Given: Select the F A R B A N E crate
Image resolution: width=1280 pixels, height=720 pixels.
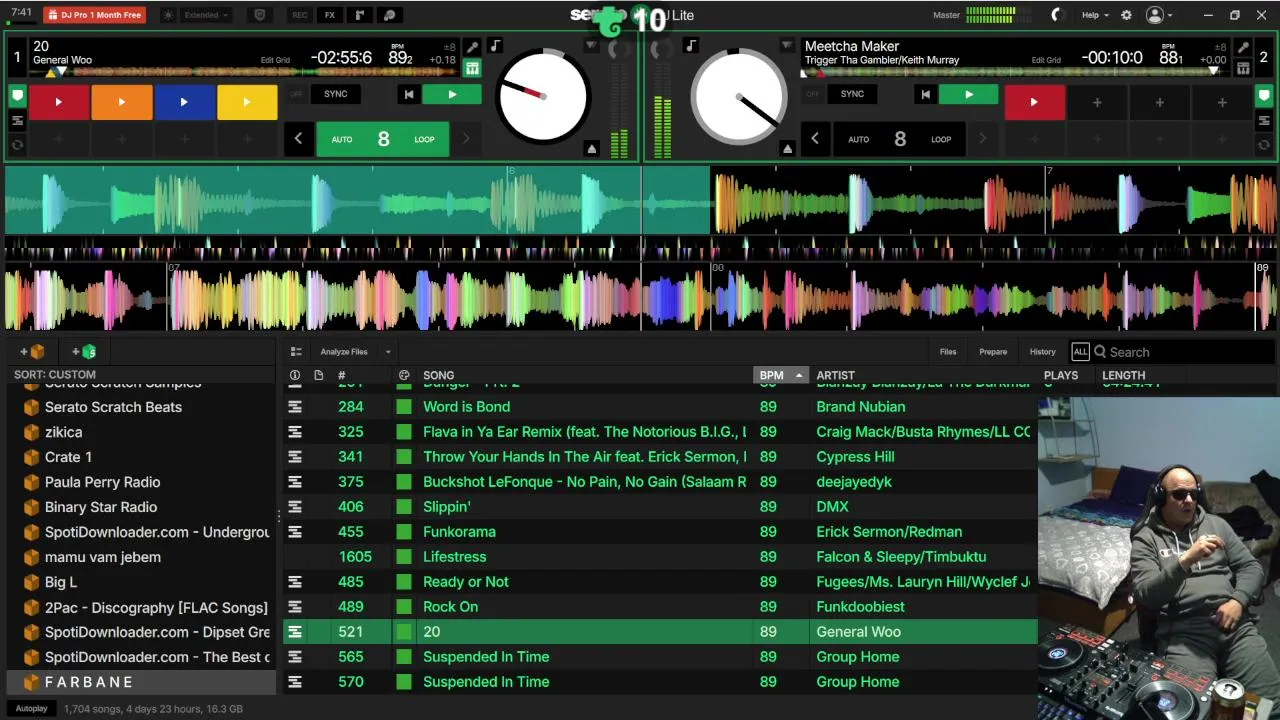Looking at the screenshot, I should [141, 682].
